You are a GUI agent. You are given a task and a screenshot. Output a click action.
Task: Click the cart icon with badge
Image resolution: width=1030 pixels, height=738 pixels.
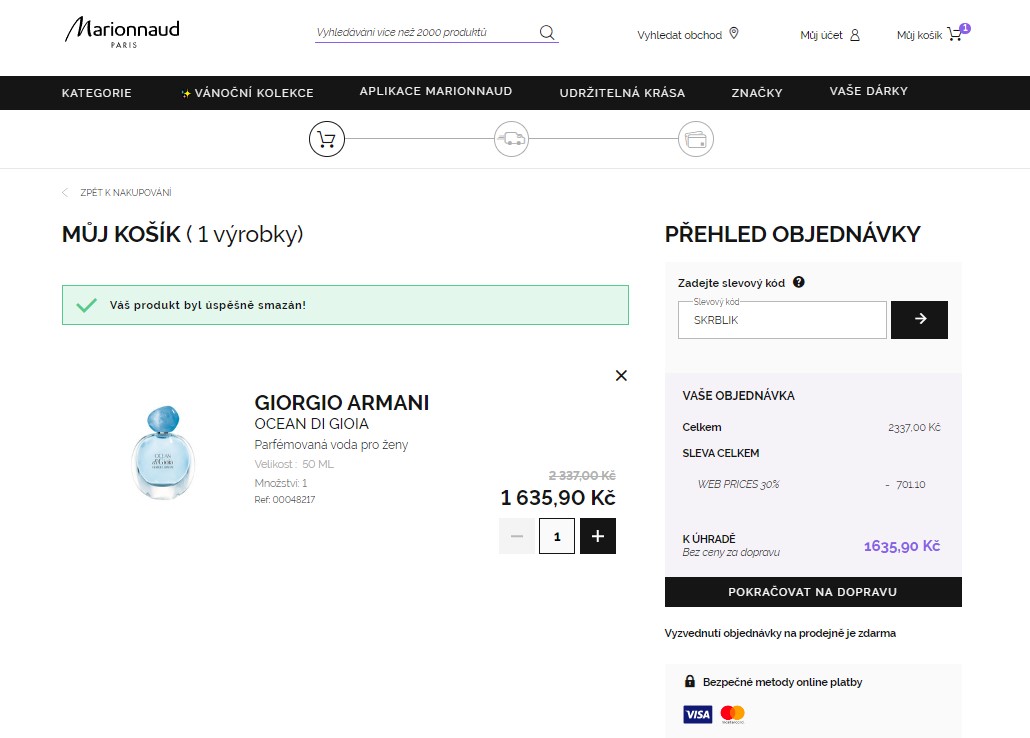[x=958, y=33]
